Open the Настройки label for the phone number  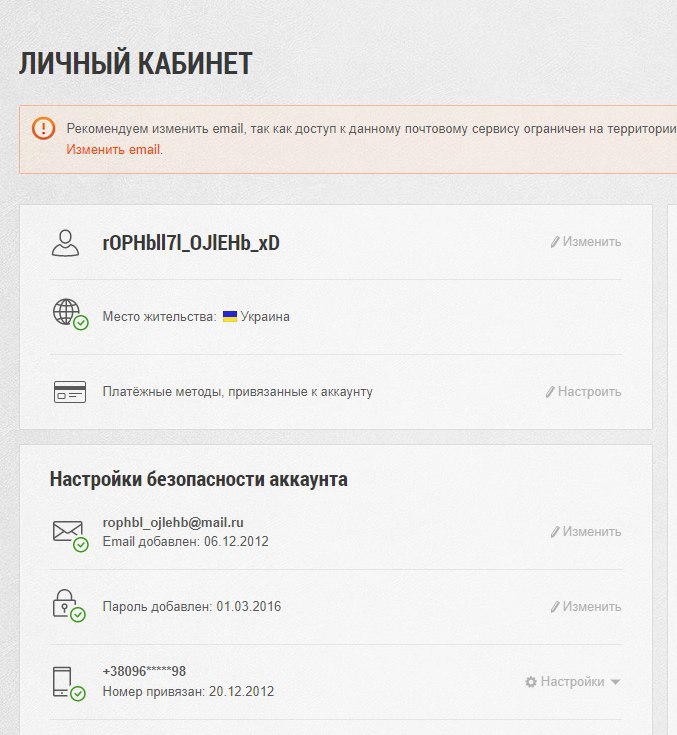[x=572, y=682]
